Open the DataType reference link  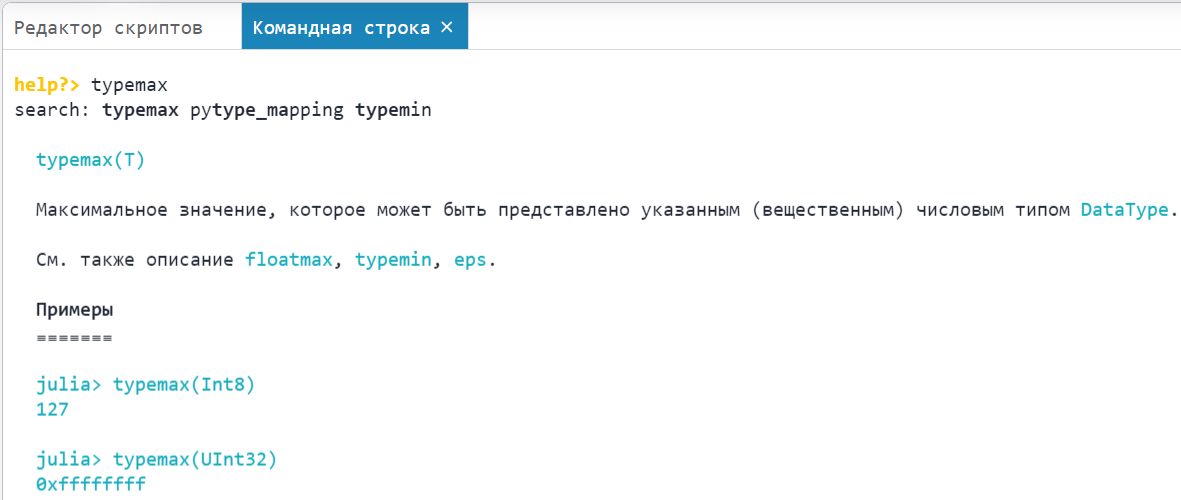coord(1123,210)
